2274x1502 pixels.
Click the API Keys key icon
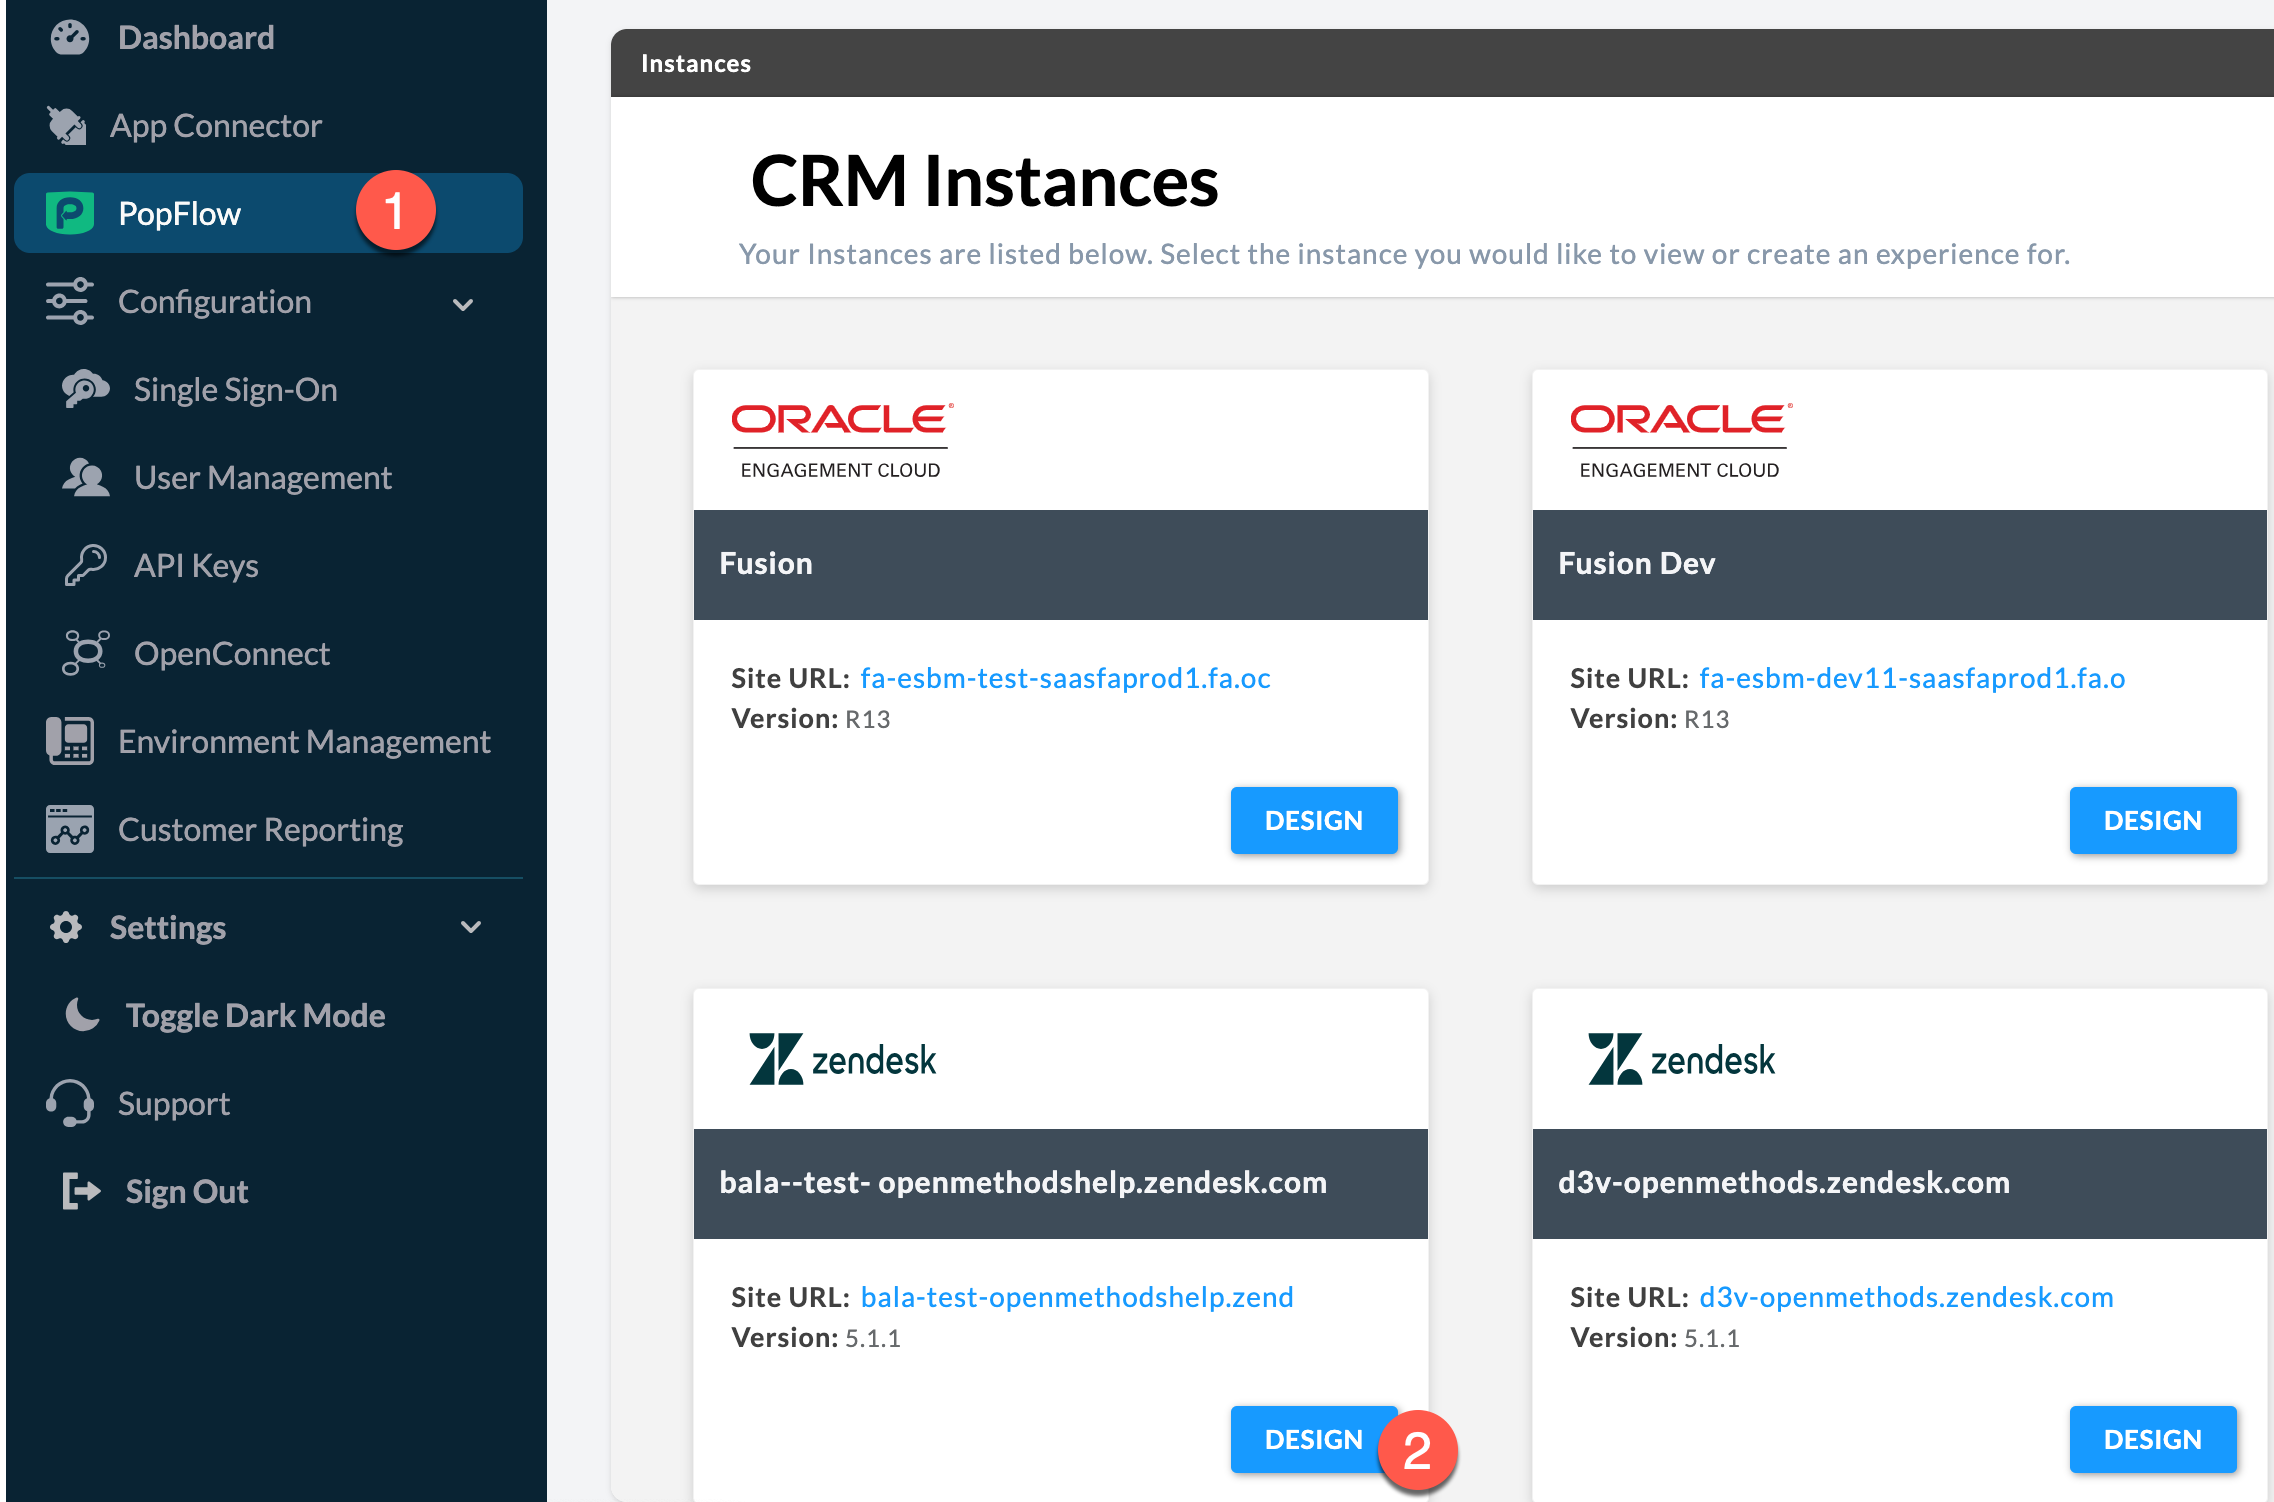pos(85,565)
